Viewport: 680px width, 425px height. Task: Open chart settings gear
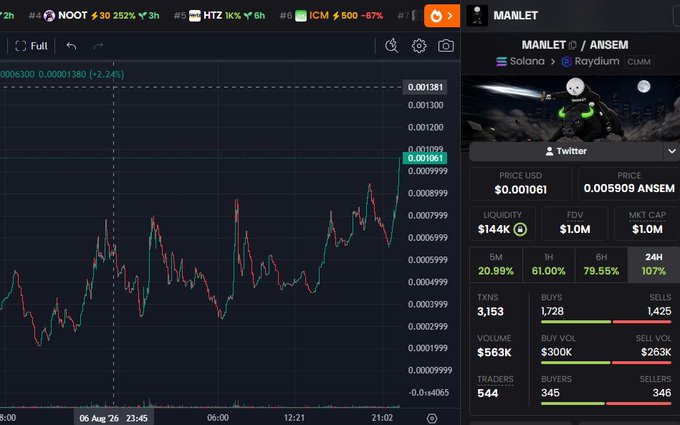[x=419, y=46]
